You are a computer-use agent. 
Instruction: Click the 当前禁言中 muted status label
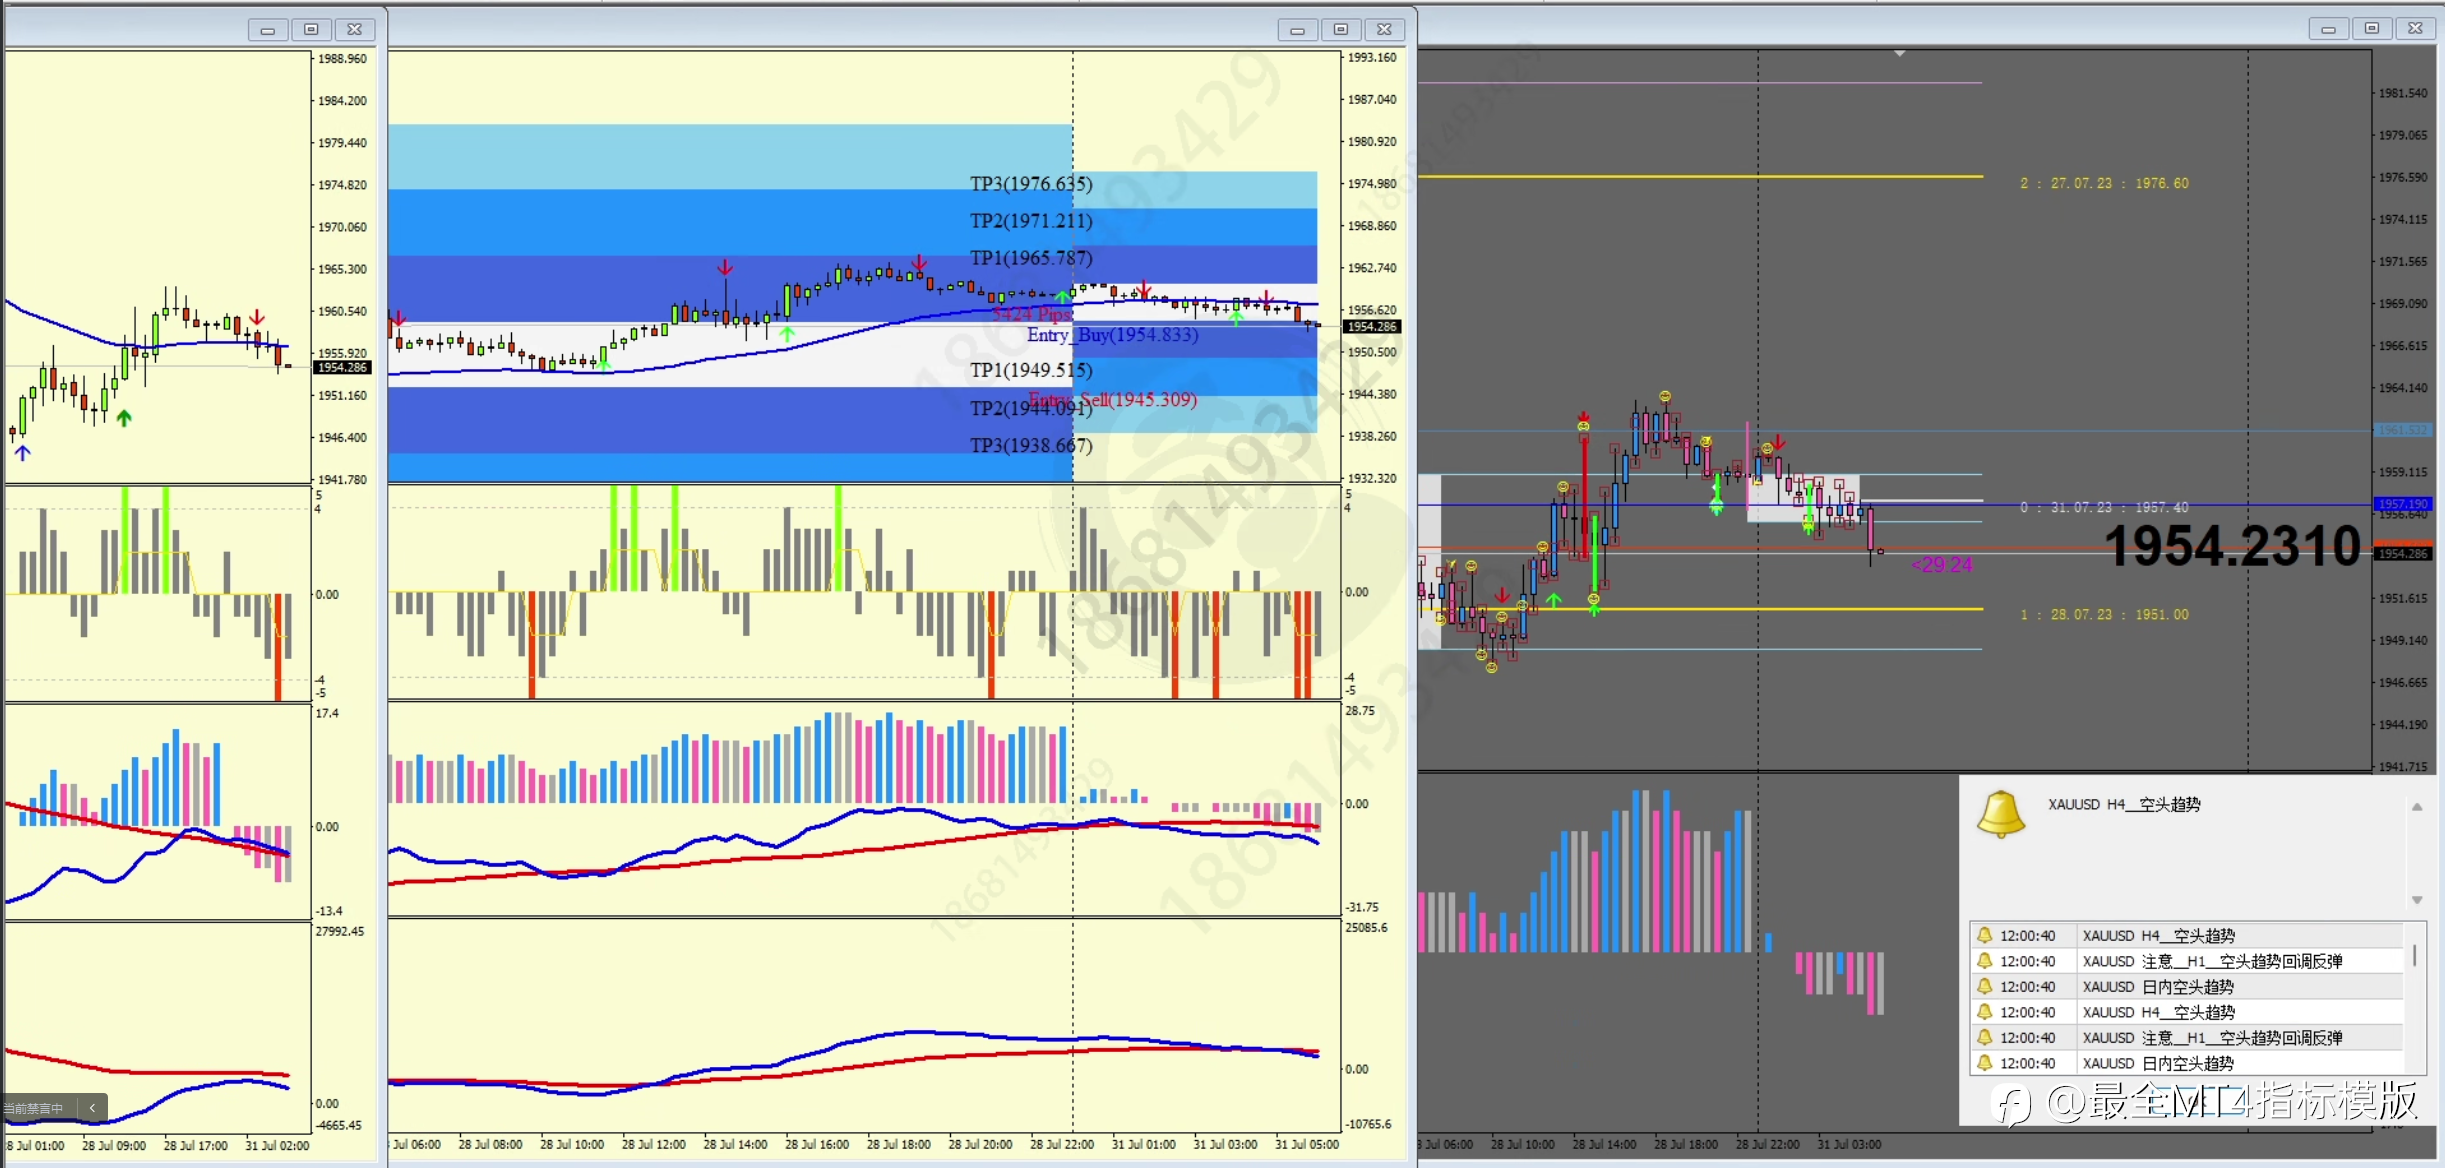click(34, 1108)
